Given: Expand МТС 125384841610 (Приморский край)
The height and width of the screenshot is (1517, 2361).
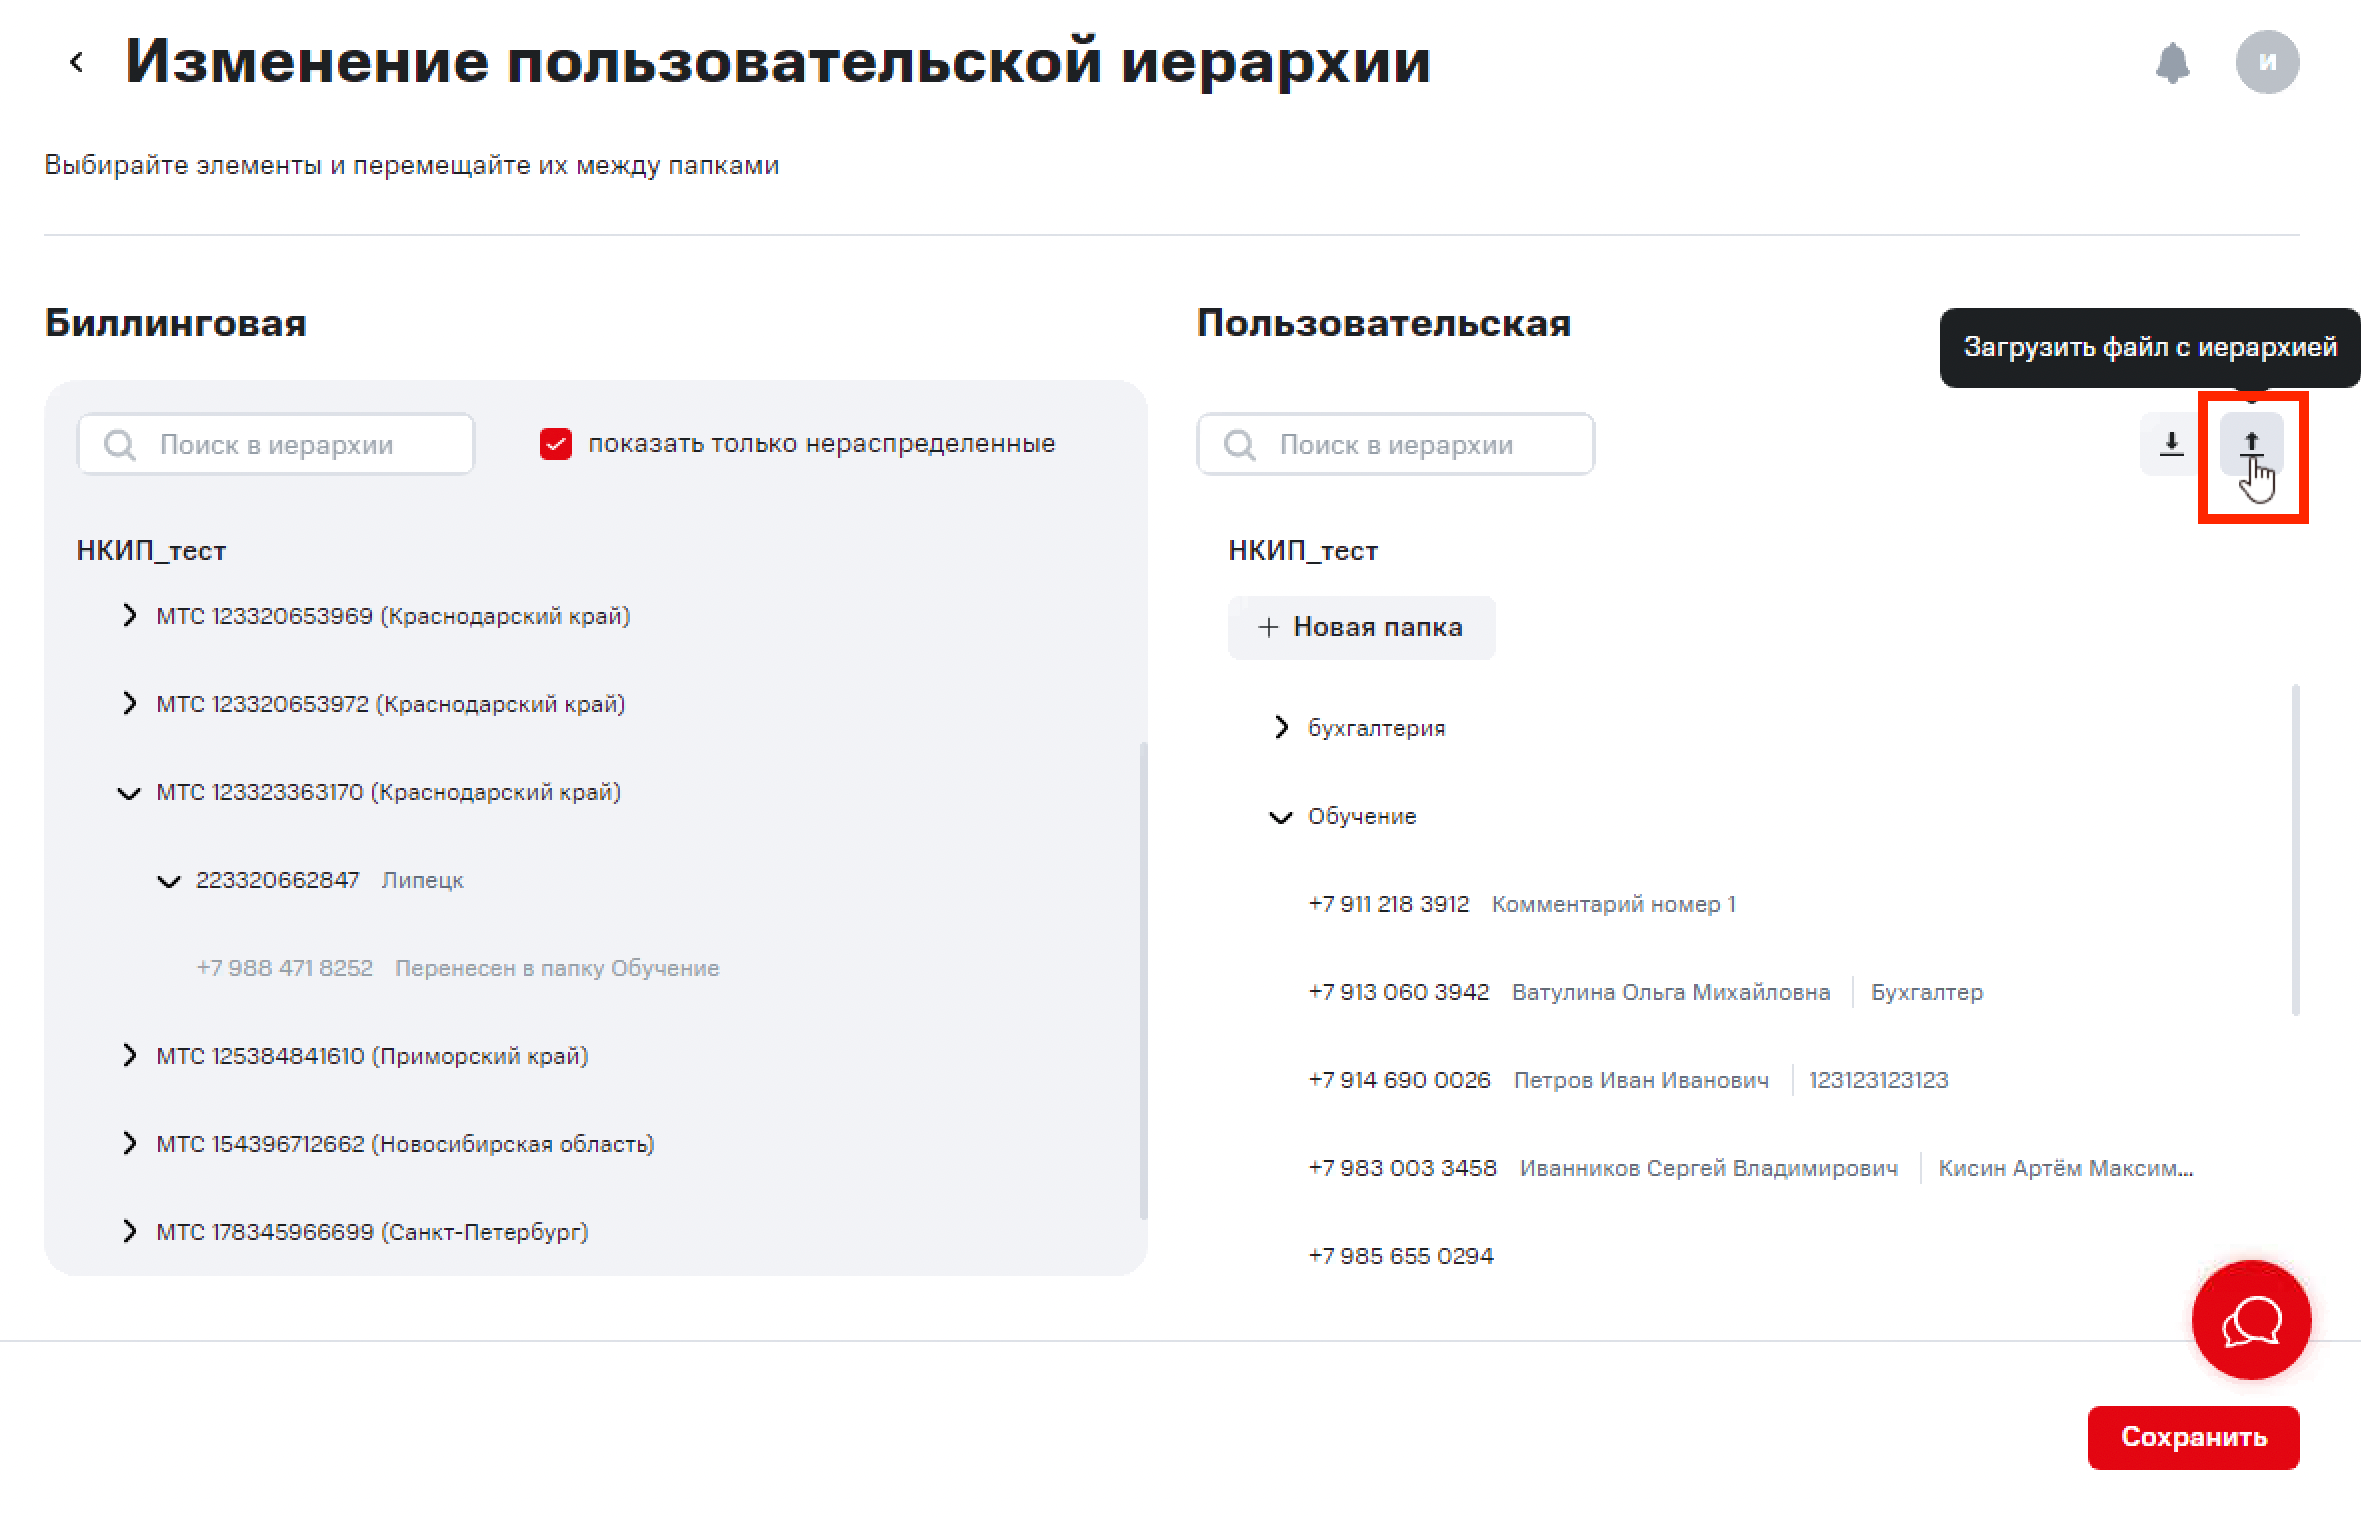Looking at the screenshot, I should (129, 1055).
